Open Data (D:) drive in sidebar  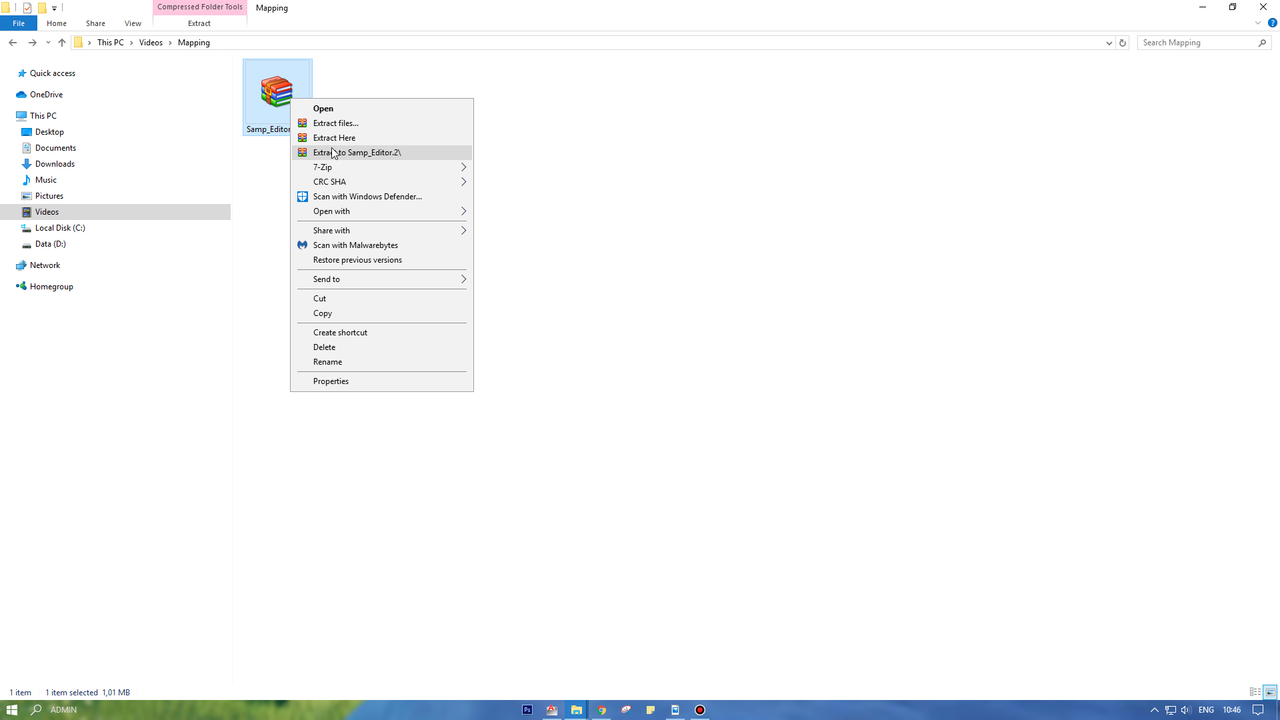50,244
